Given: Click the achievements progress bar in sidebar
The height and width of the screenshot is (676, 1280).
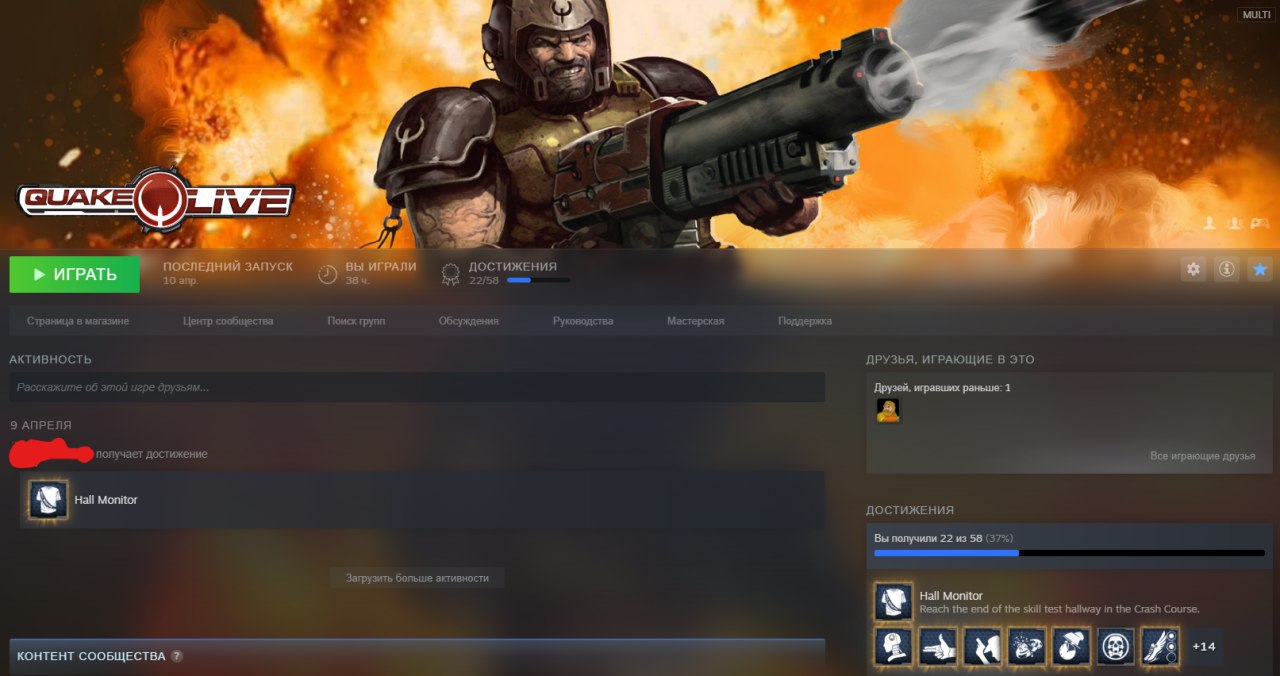Looking at the screenshot, I should click(x=1069, y=553).
